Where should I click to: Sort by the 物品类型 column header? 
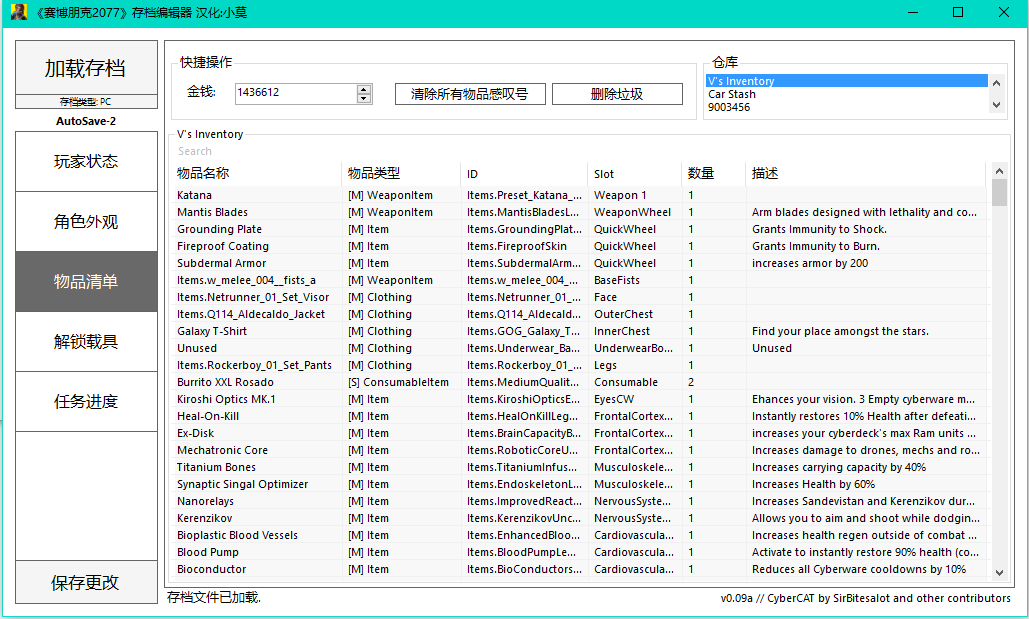(x=400, y=174)
